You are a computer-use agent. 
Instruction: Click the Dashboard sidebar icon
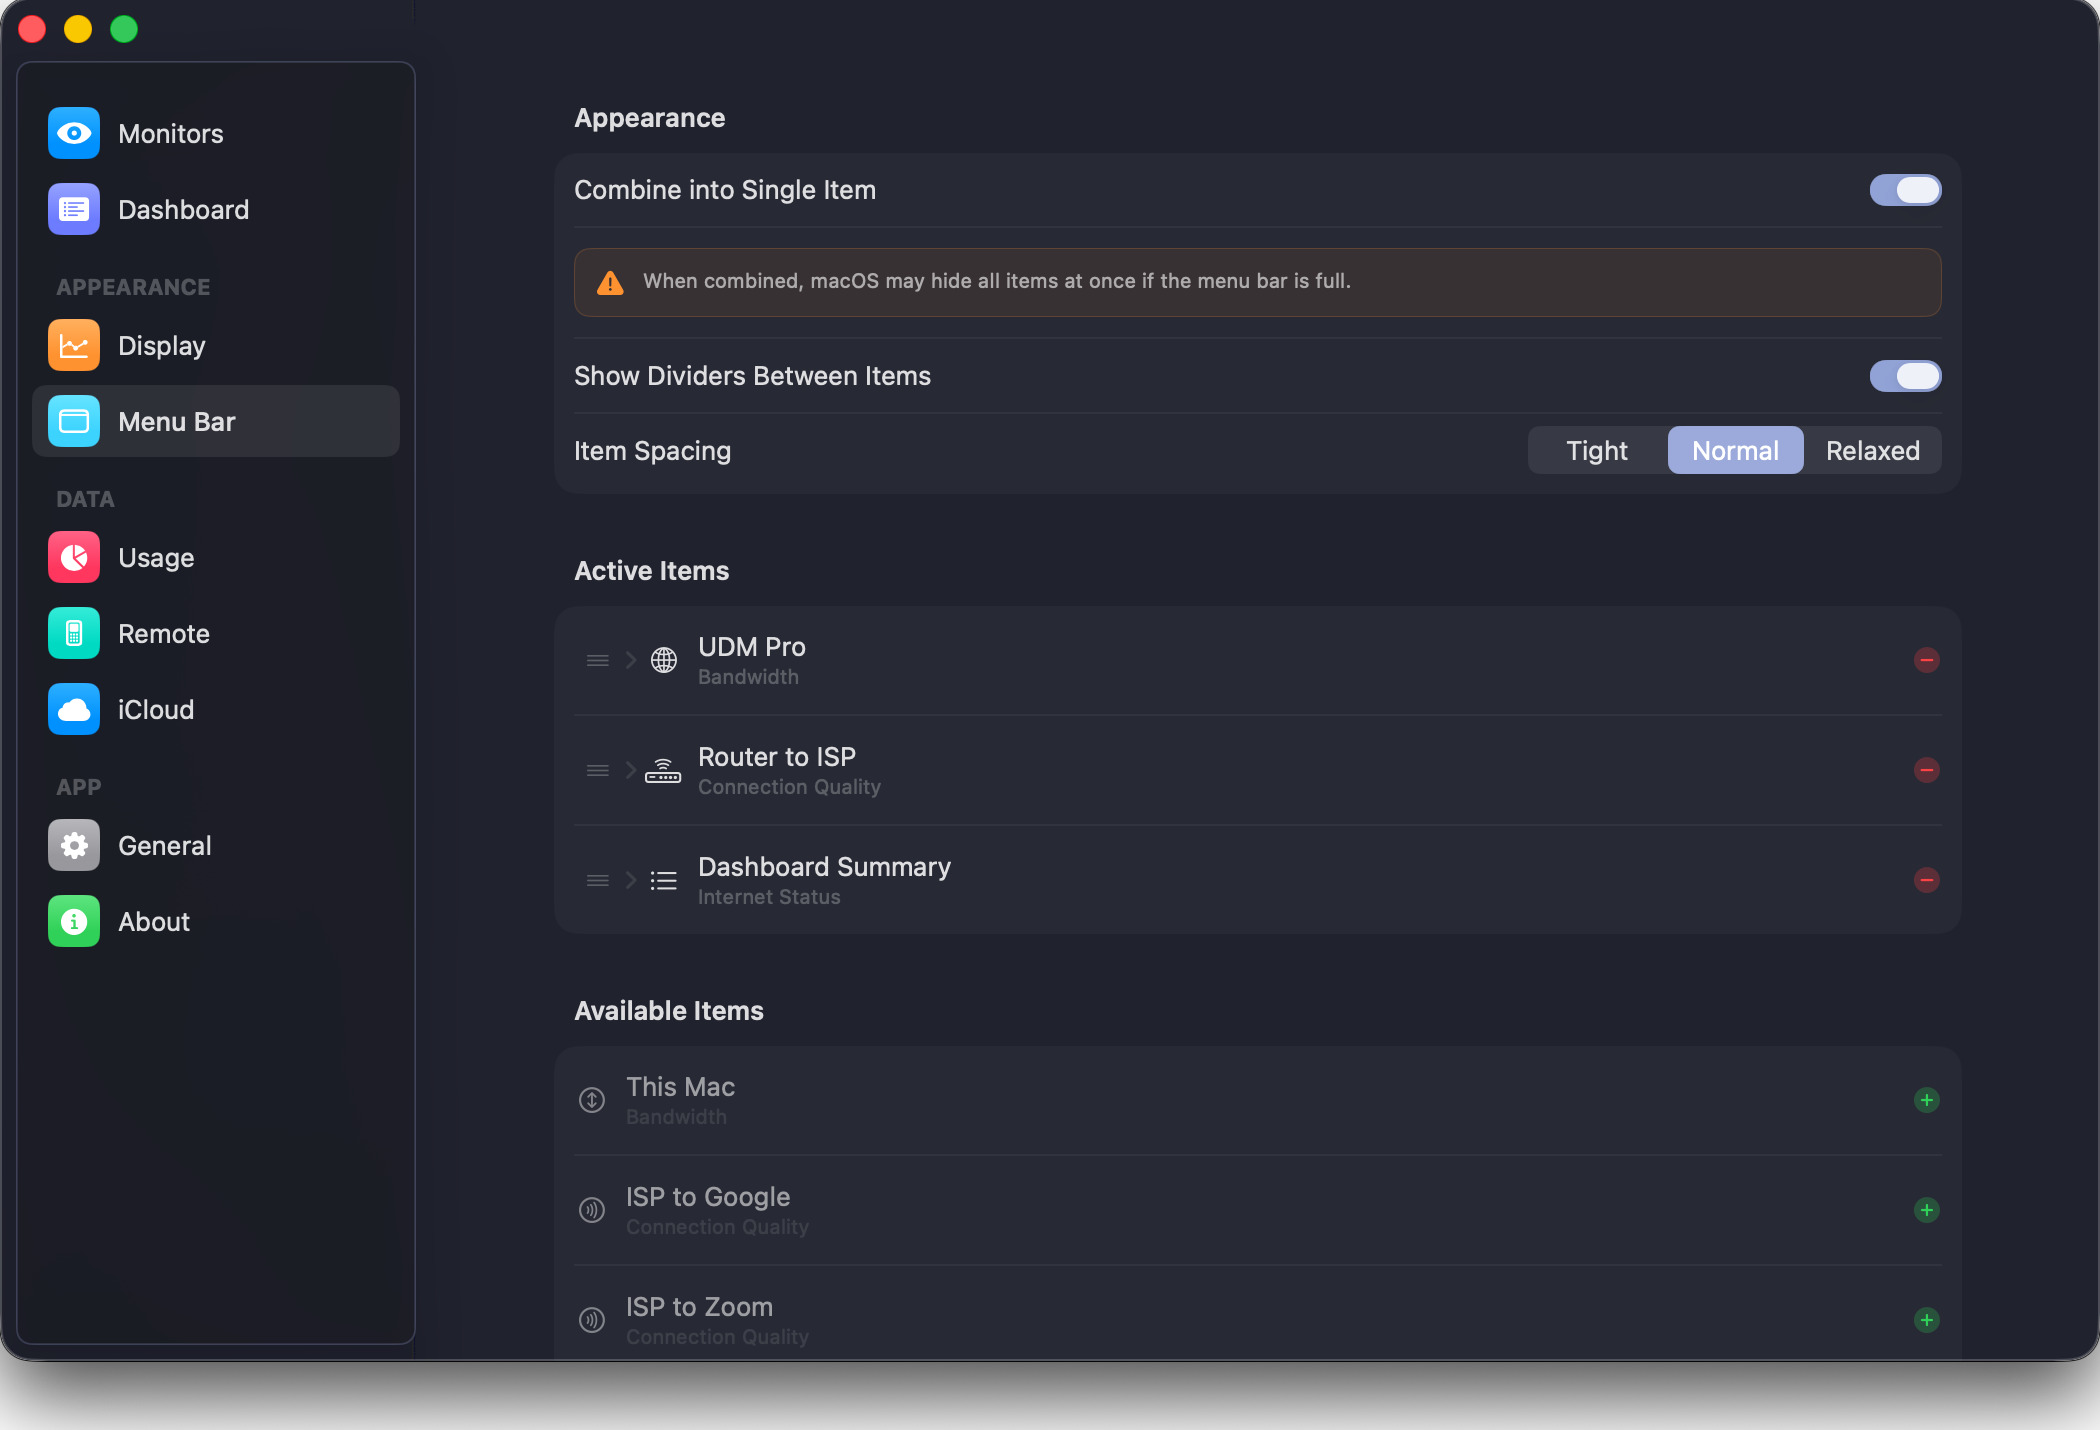pos(74,209)
